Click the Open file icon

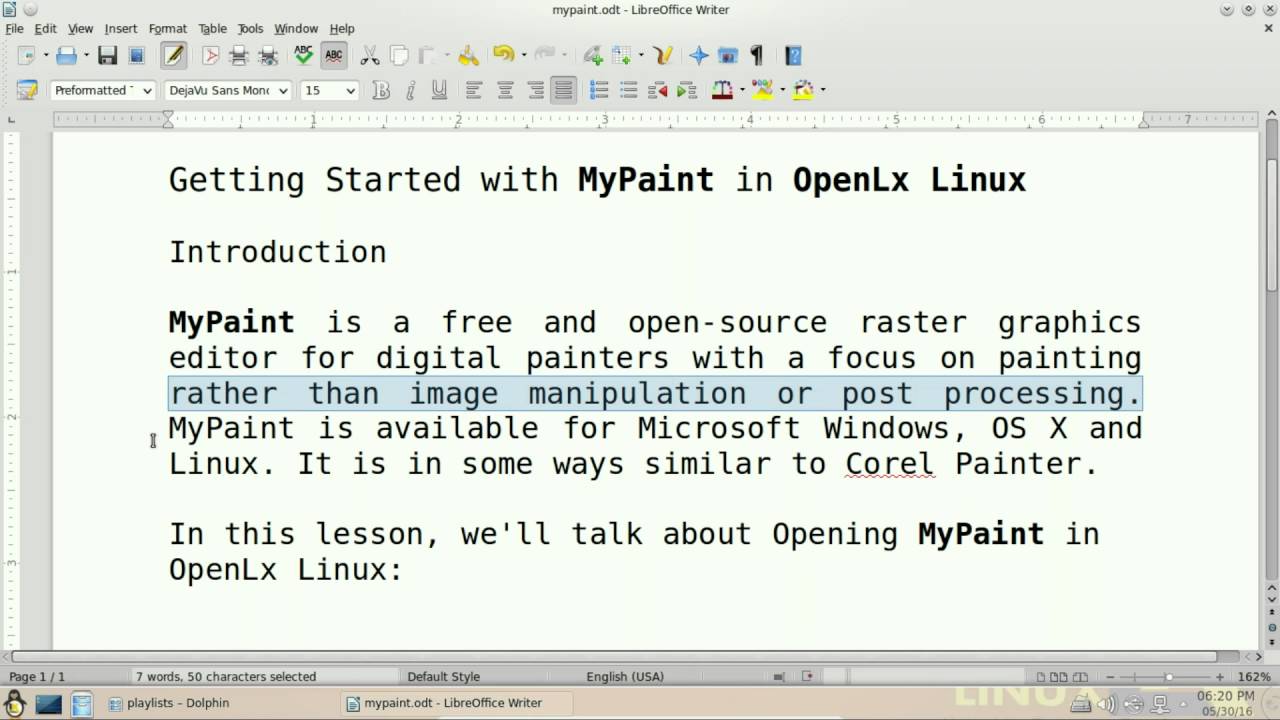point(66,56)
